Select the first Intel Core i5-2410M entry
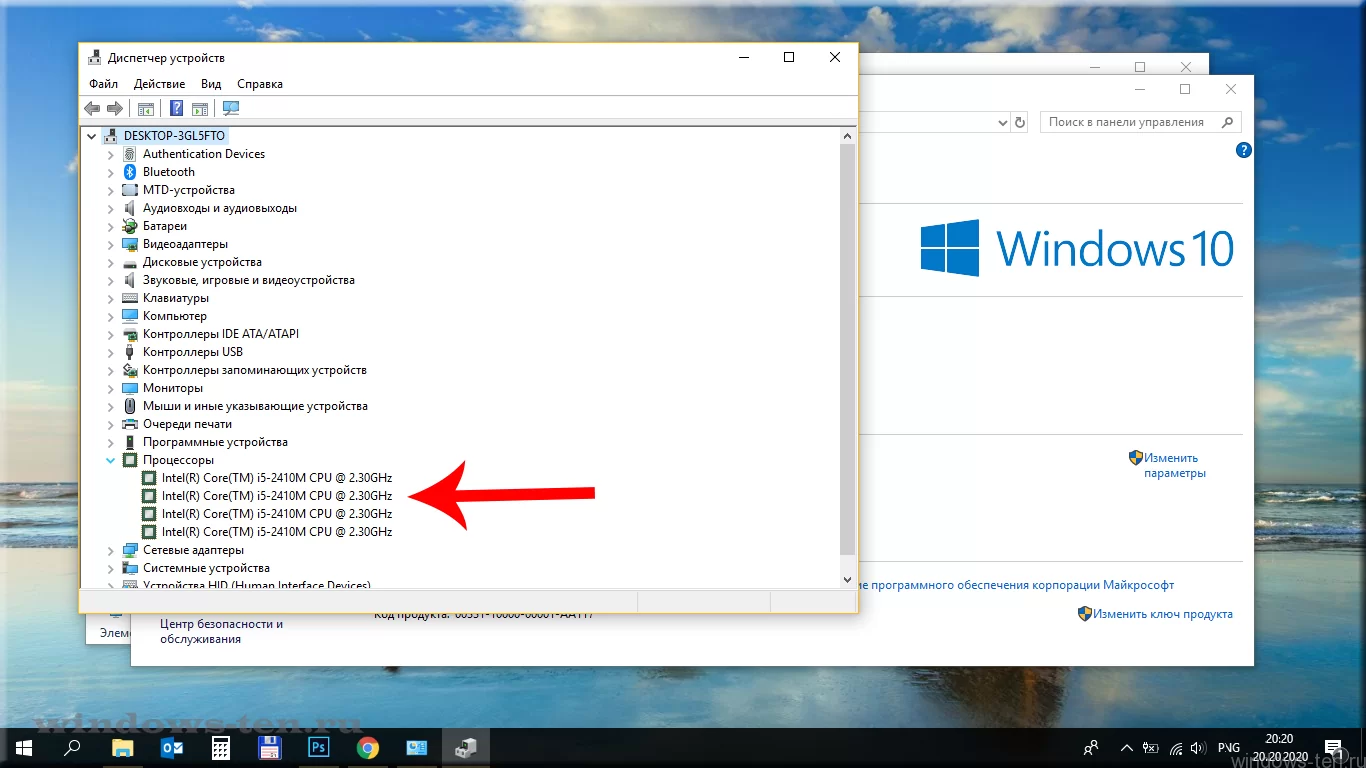The width and height of the screenshot is (1366, 768). (x=277, y=478)
